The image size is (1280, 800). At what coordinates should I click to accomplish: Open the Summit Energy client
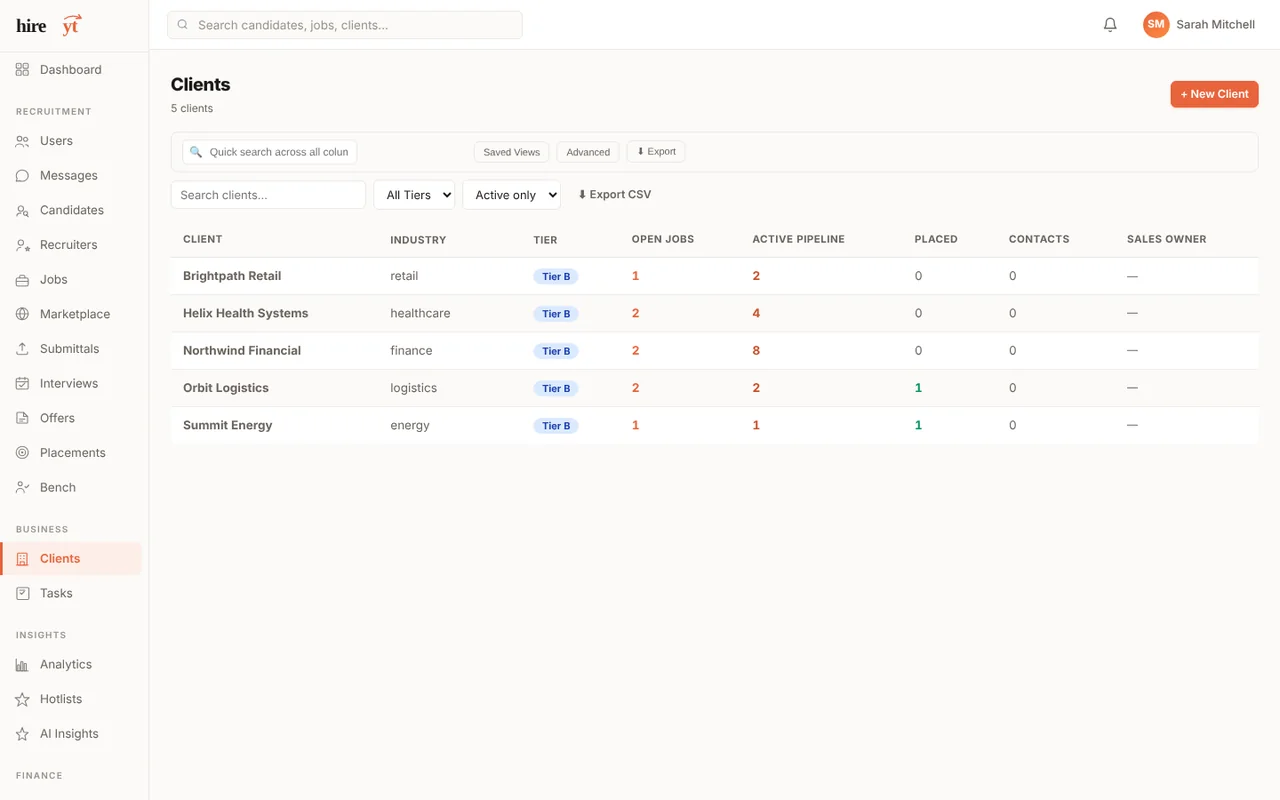pyautogui.click(x=228, y=425)
